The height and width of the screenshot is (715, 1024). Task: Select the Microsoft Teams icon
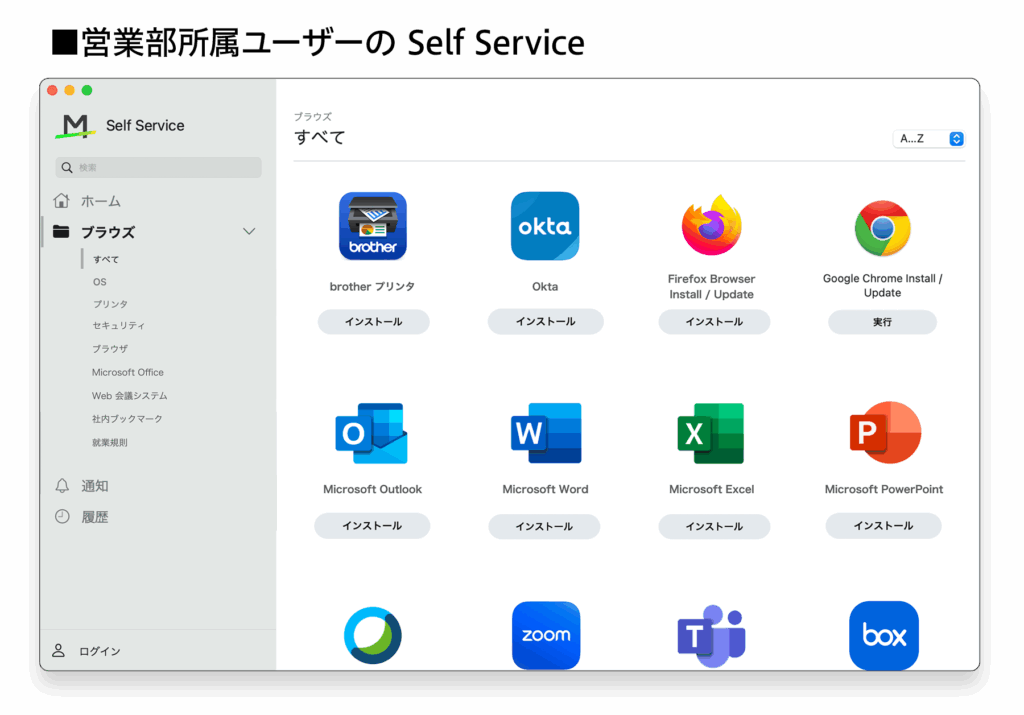[x=711, y=635]
